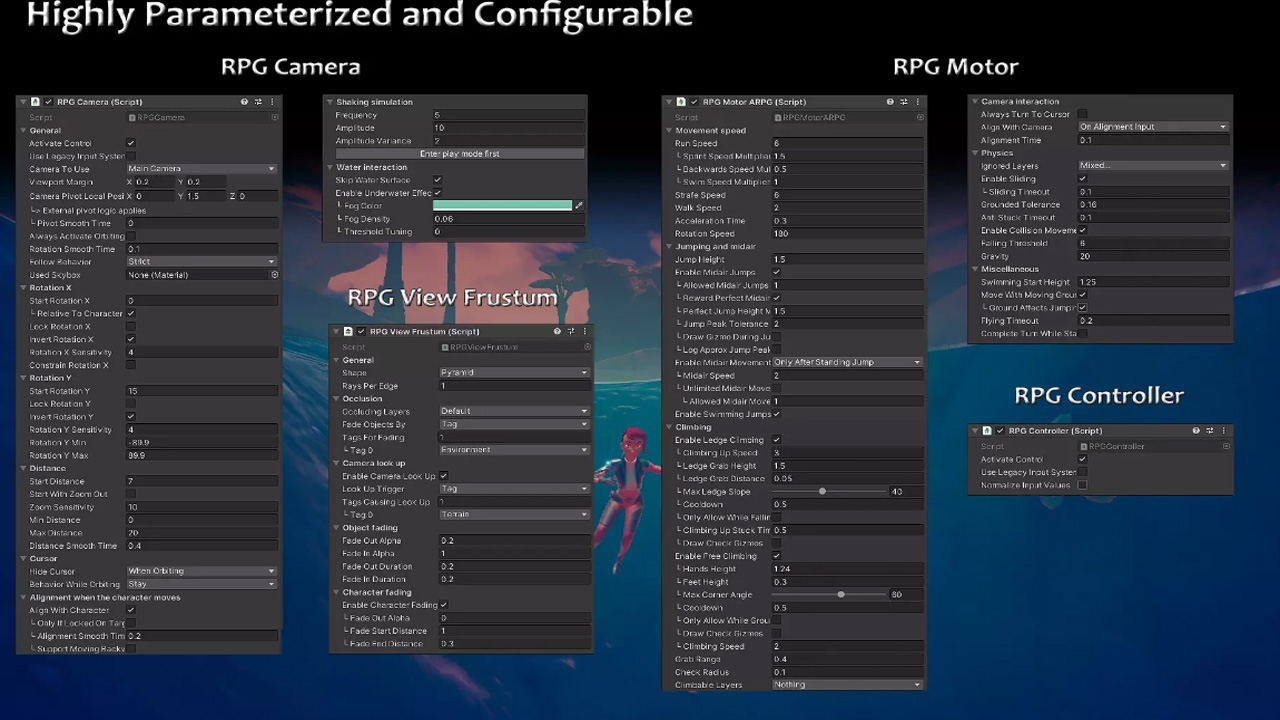Enable Always Turn To Cursor checkbox
Image resolution: width=1280 pixels, height=720 pixels.
(x=1082, y=115)
